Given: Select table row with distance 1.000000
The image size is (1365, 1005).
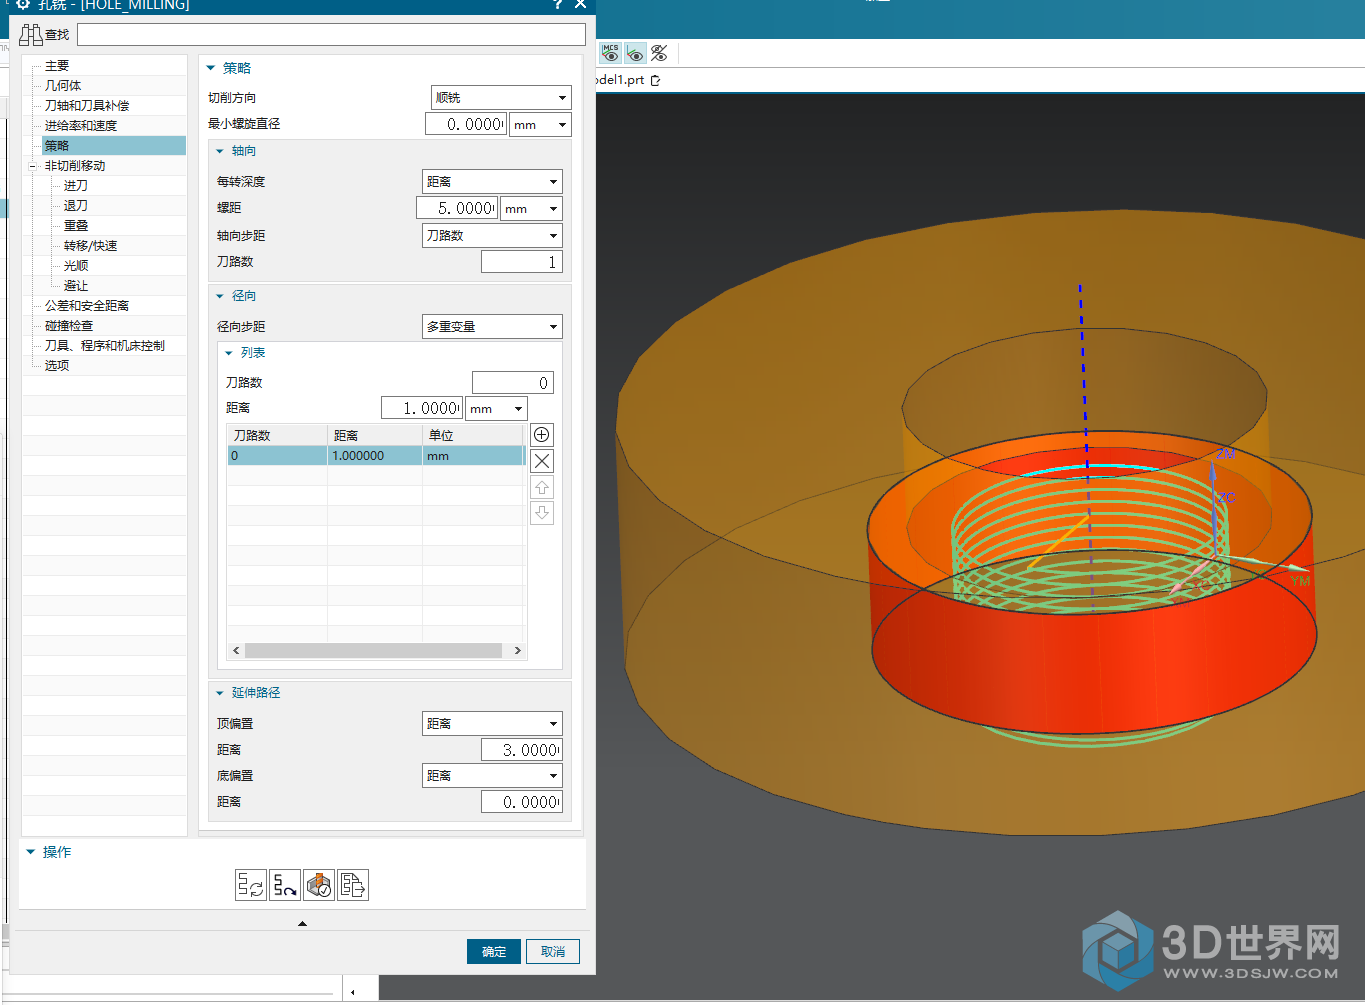Looking at the screenshot, I should (x=376, y=455).
